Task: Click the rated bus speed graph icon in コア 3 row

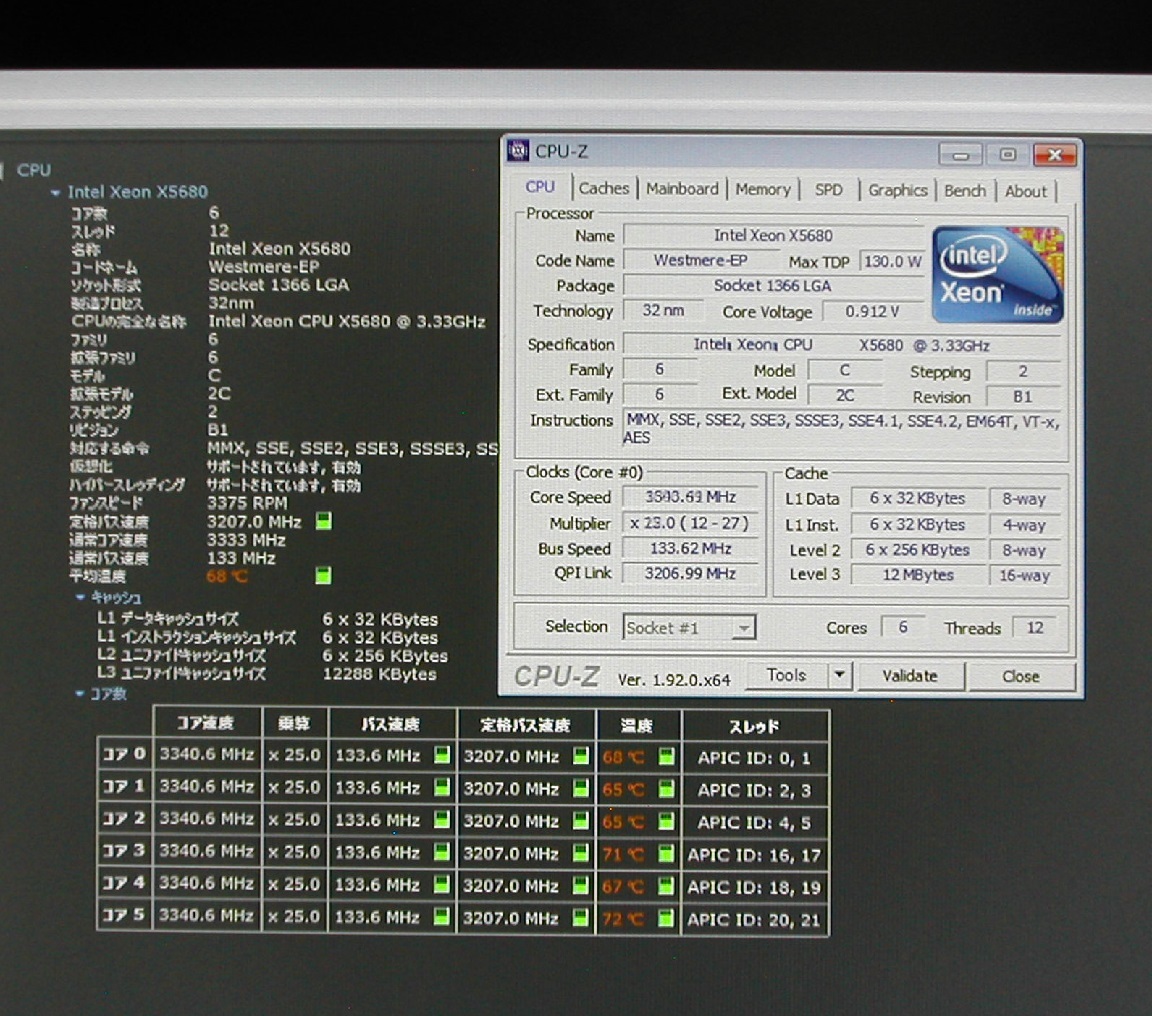Action: click(x=581, y=853)
